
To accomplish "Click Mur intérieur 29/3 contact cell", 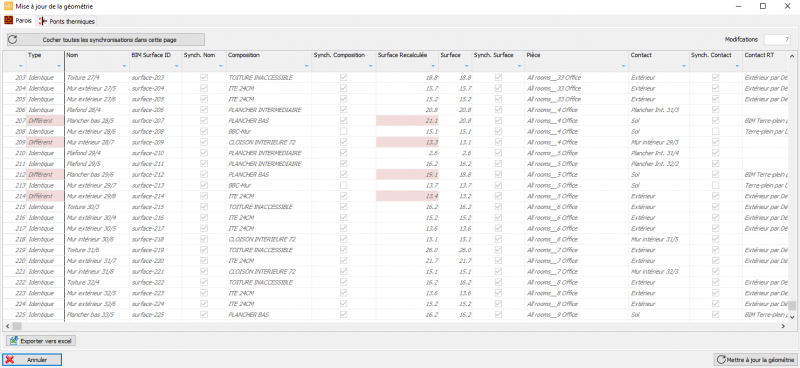I will click(x=659, y=142).
